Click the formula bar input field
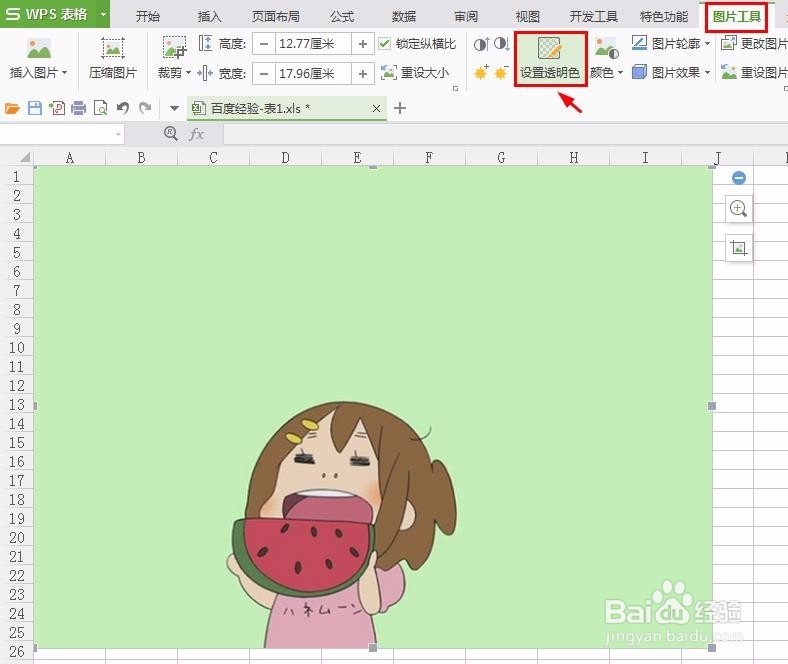This screenshot has width=788, height=664. pyautogui.click(x=506, y=134)
